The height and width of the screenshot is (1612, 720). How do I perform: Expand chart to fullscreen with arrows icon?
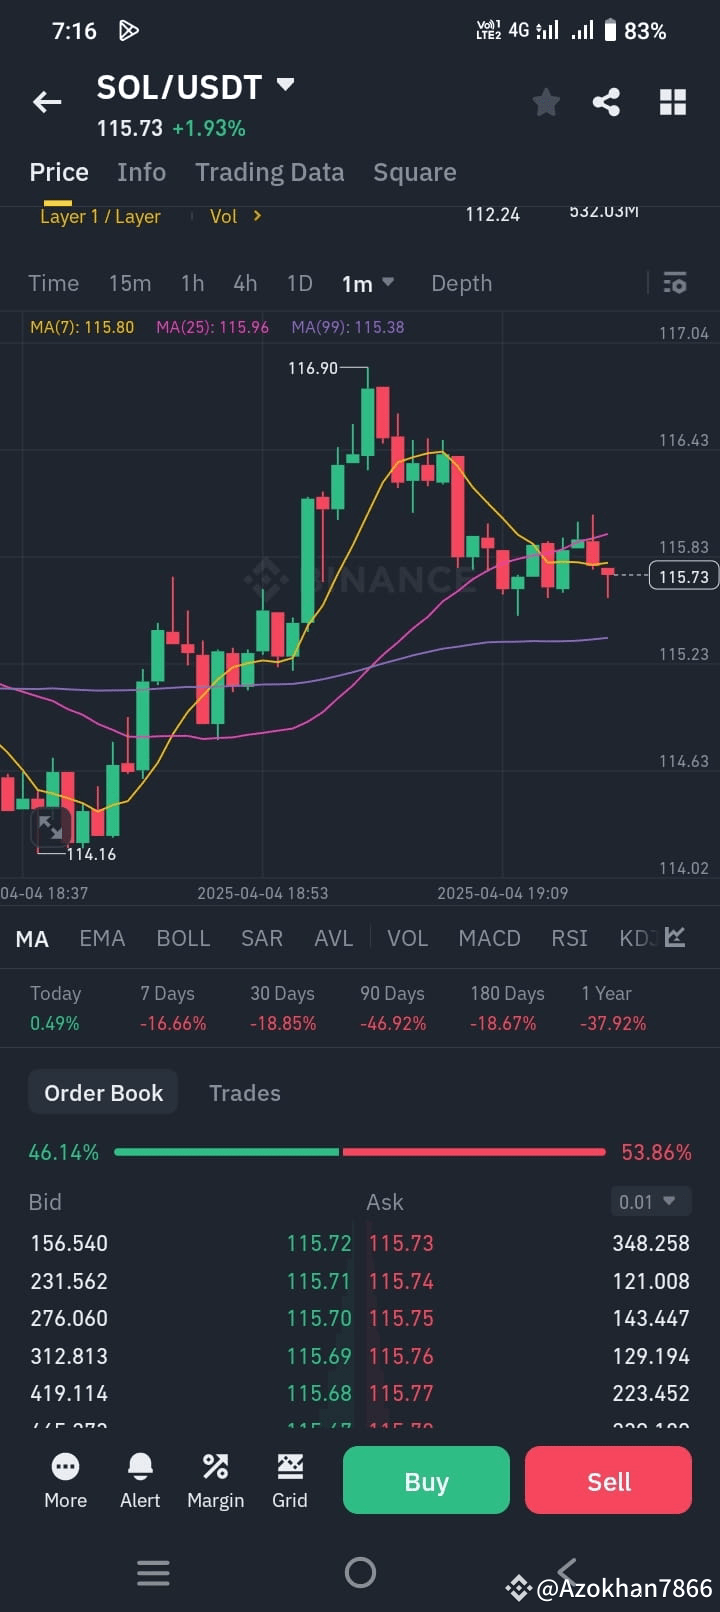(49, 828)
